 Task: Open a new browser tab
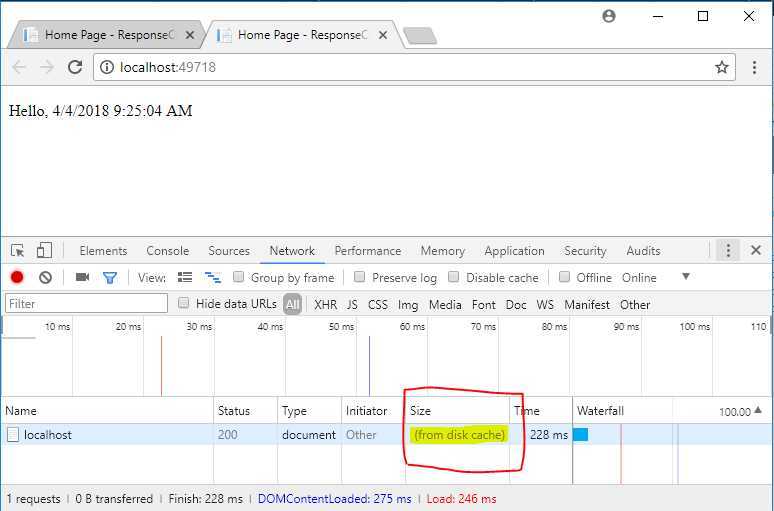point(420,36)
